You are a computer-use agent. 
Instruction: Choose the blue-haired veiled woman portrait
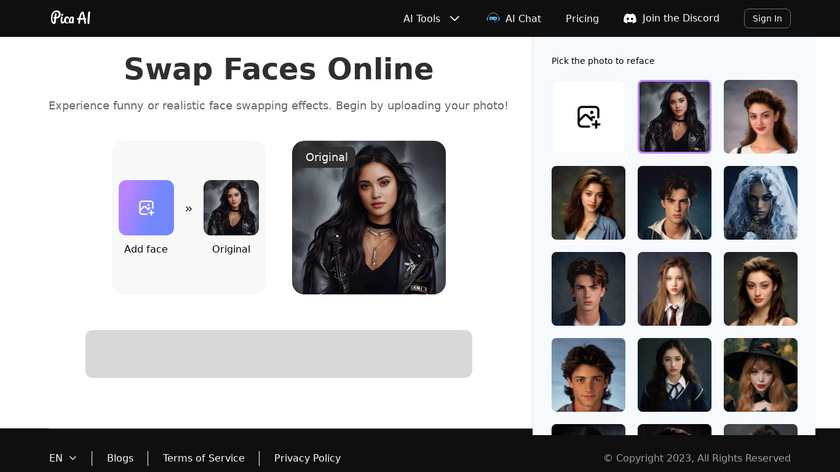760,203
